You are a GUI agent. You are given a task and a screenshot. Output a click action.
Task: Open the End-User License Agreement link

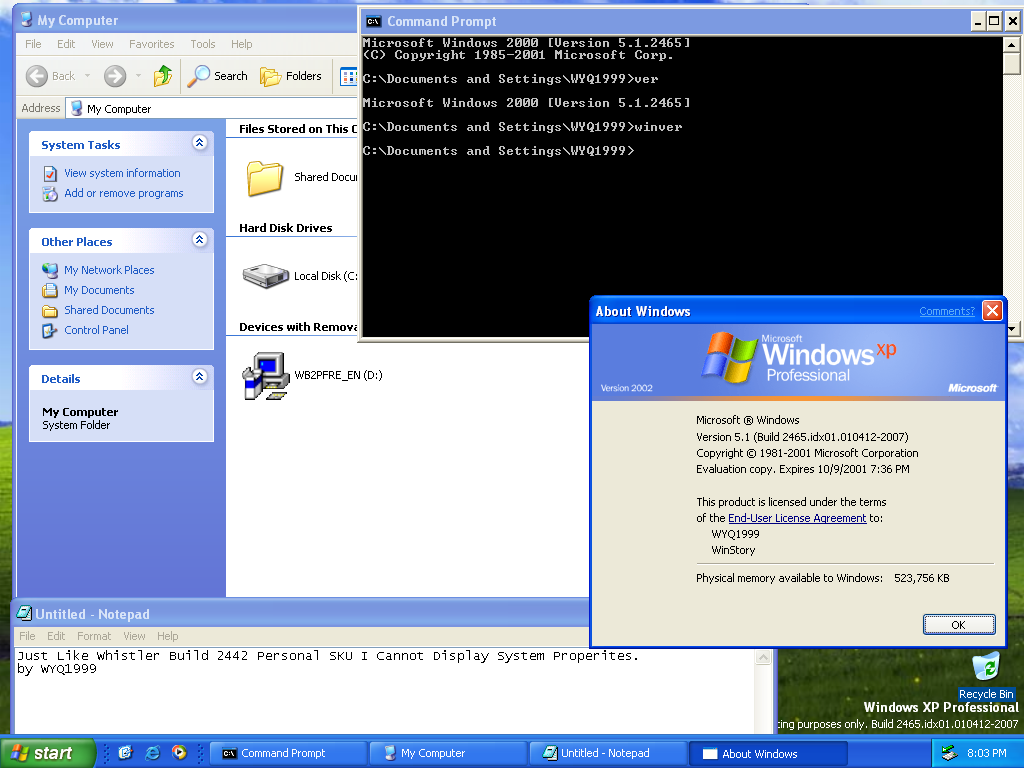click(797, 518)
